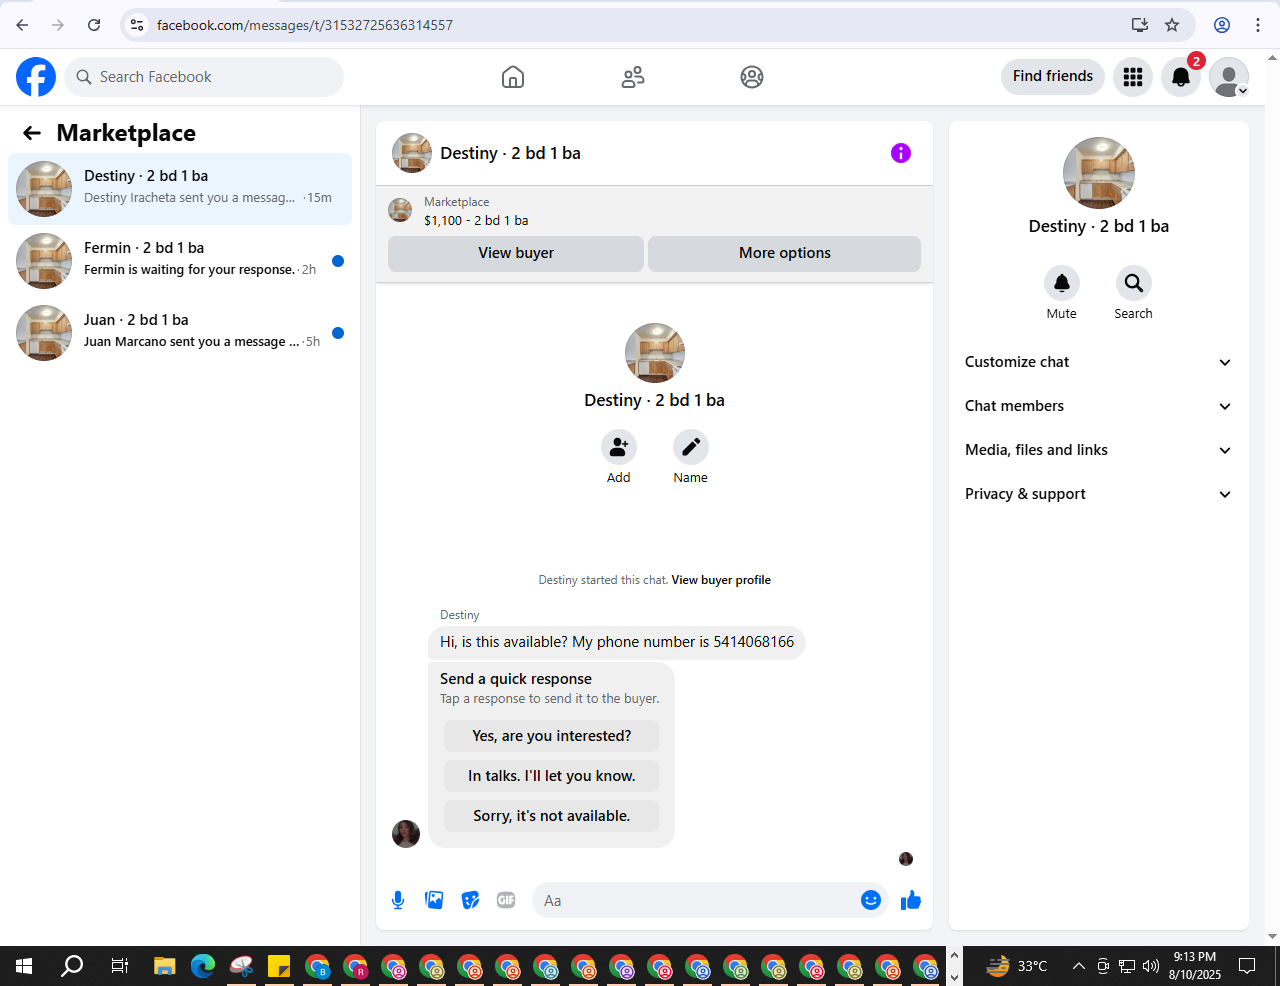1280x986 pixels.
Task: Open the purple conversation information icon
Action: pos(901,153)
